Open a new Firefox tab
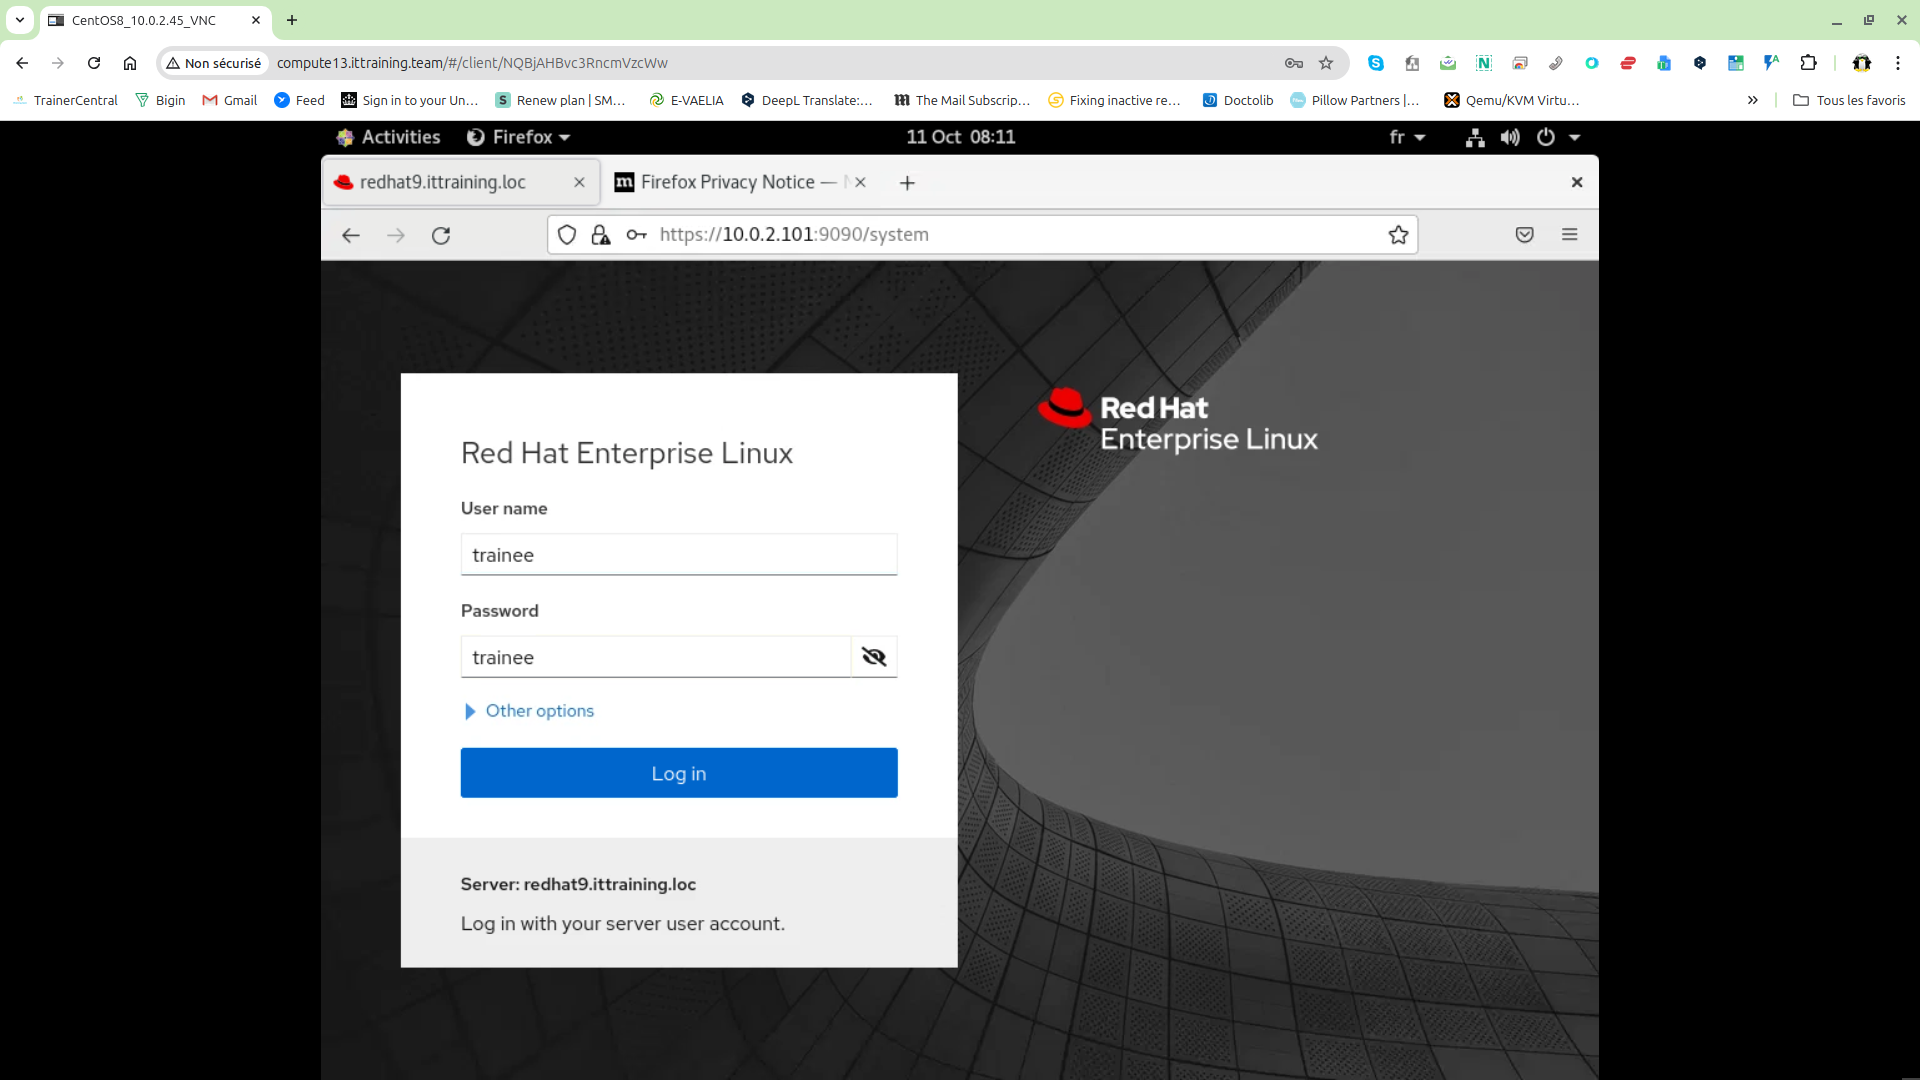Screen dimensions: 1920x1080 click(907, 183)
